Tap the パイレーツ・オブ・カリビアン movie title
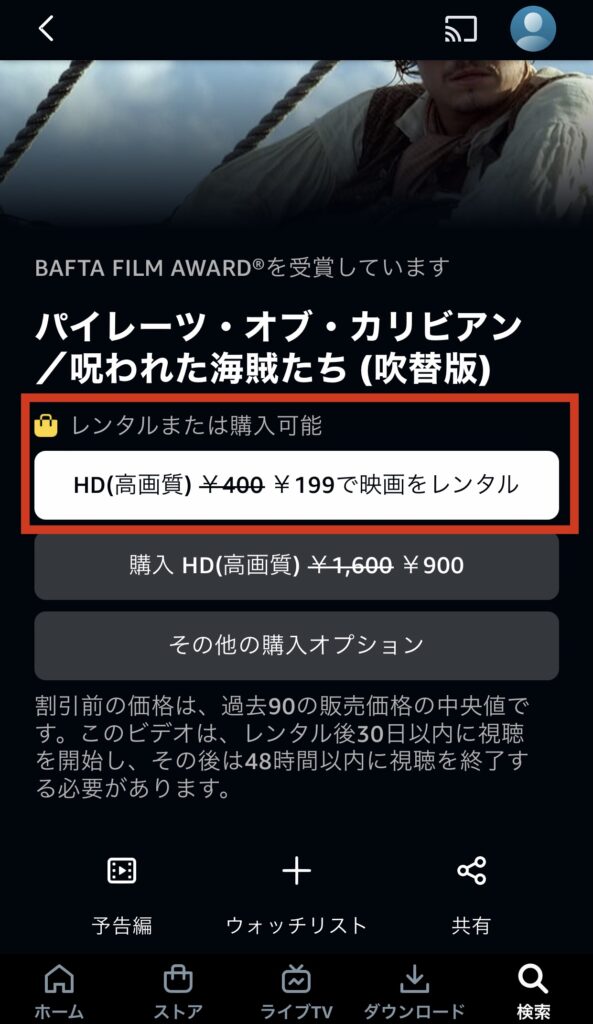 [279, 348]
